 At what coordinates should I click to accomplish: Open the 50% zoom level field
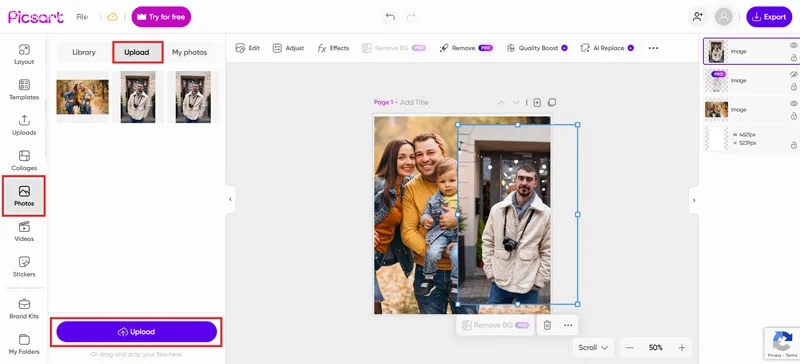656,348
